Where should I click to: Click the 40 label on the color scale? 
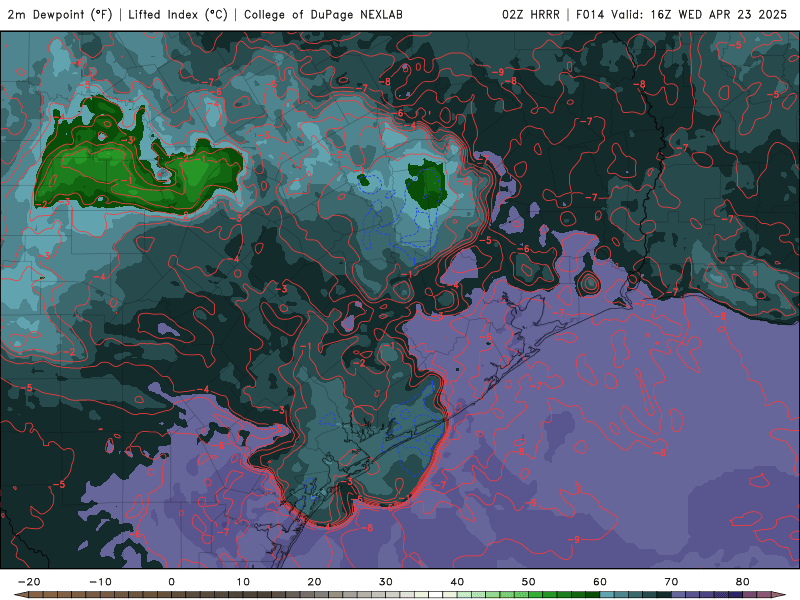pos(457,582)
